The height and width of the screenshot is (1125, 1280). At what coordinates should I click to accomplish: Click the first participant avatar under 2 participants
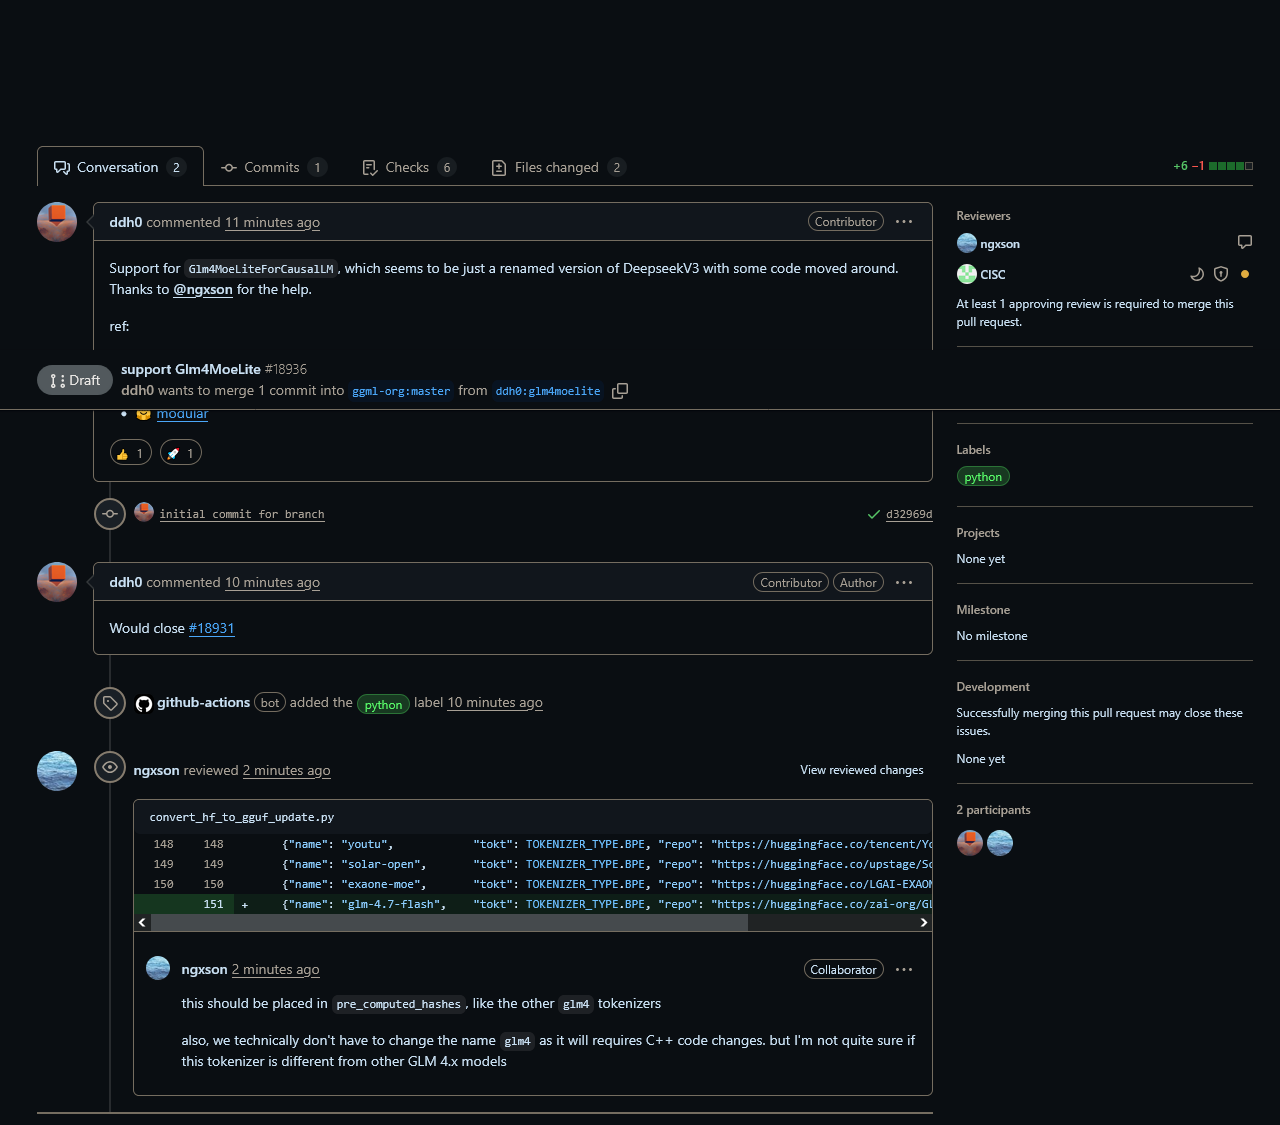(x=970, y=843)
